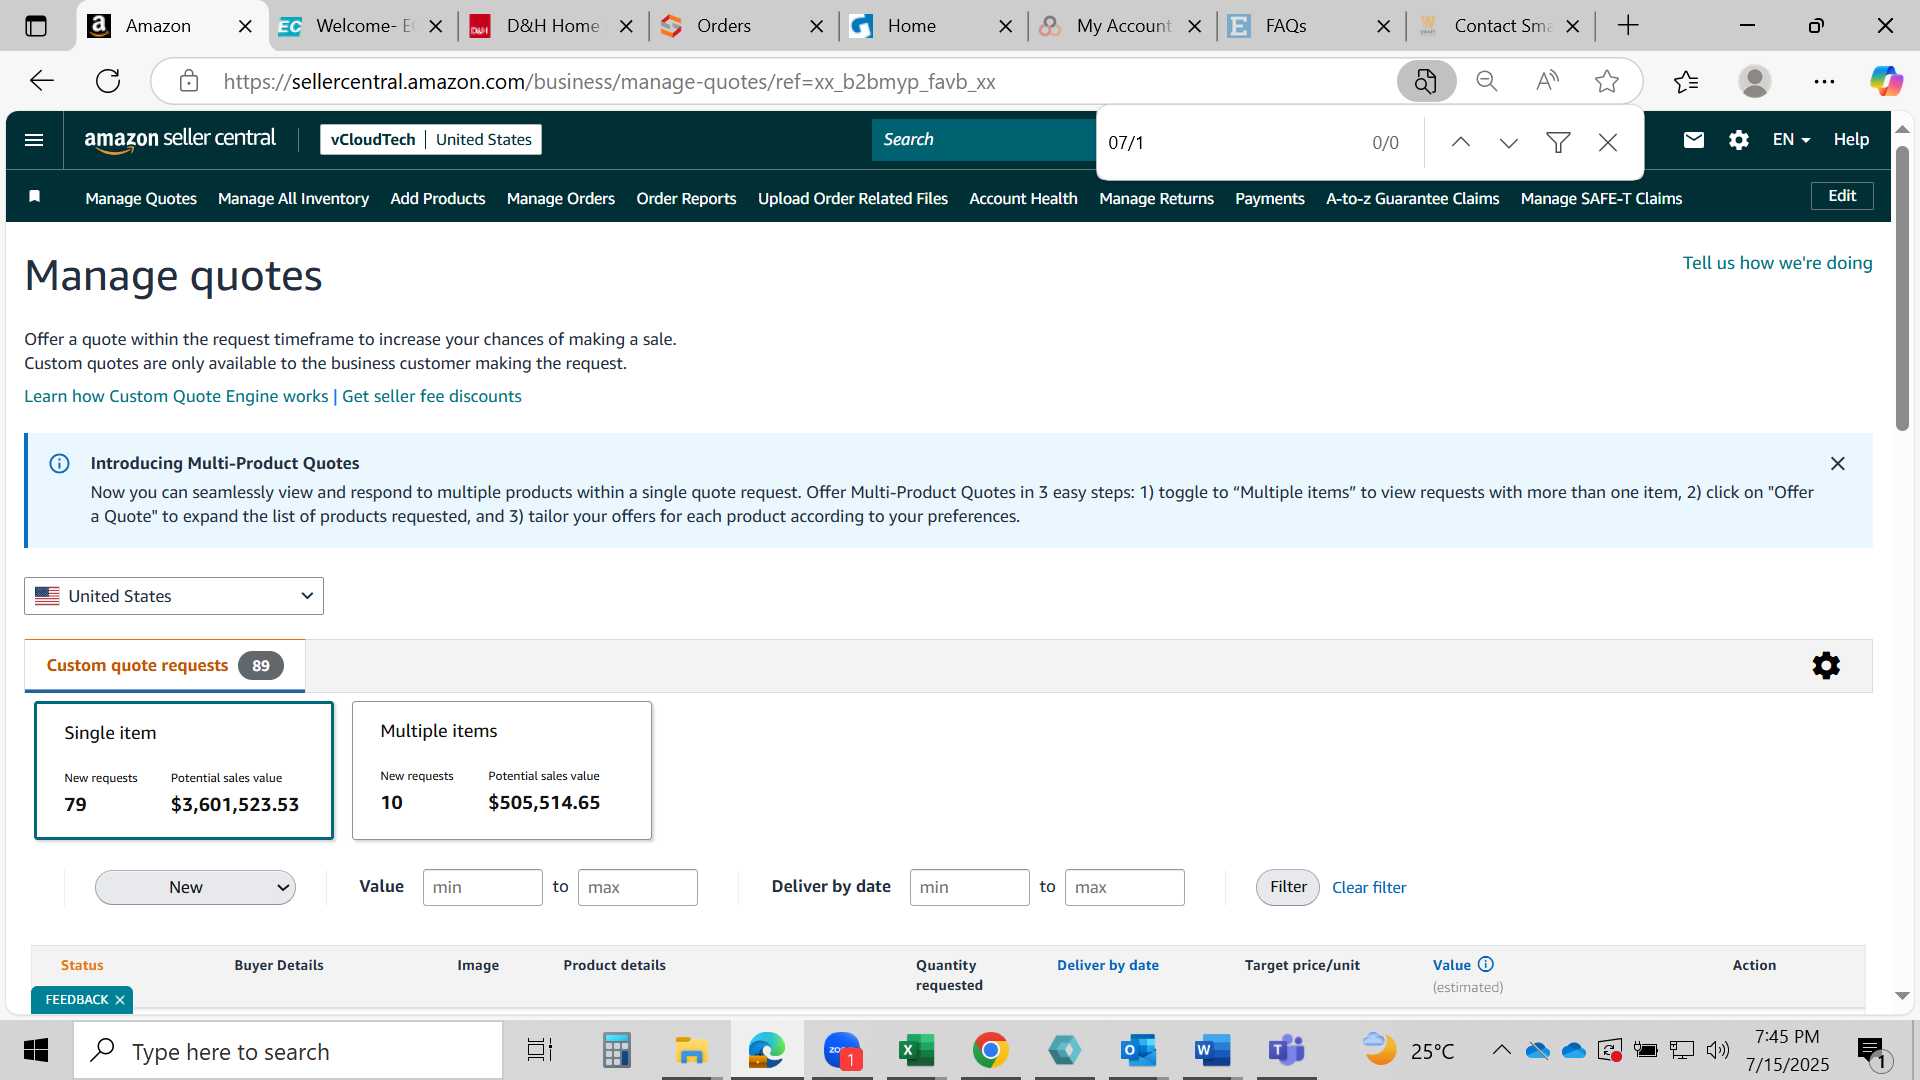The image size is (1920, 1080).
Task: View site information lock icon
Action: tap(189, 81)
